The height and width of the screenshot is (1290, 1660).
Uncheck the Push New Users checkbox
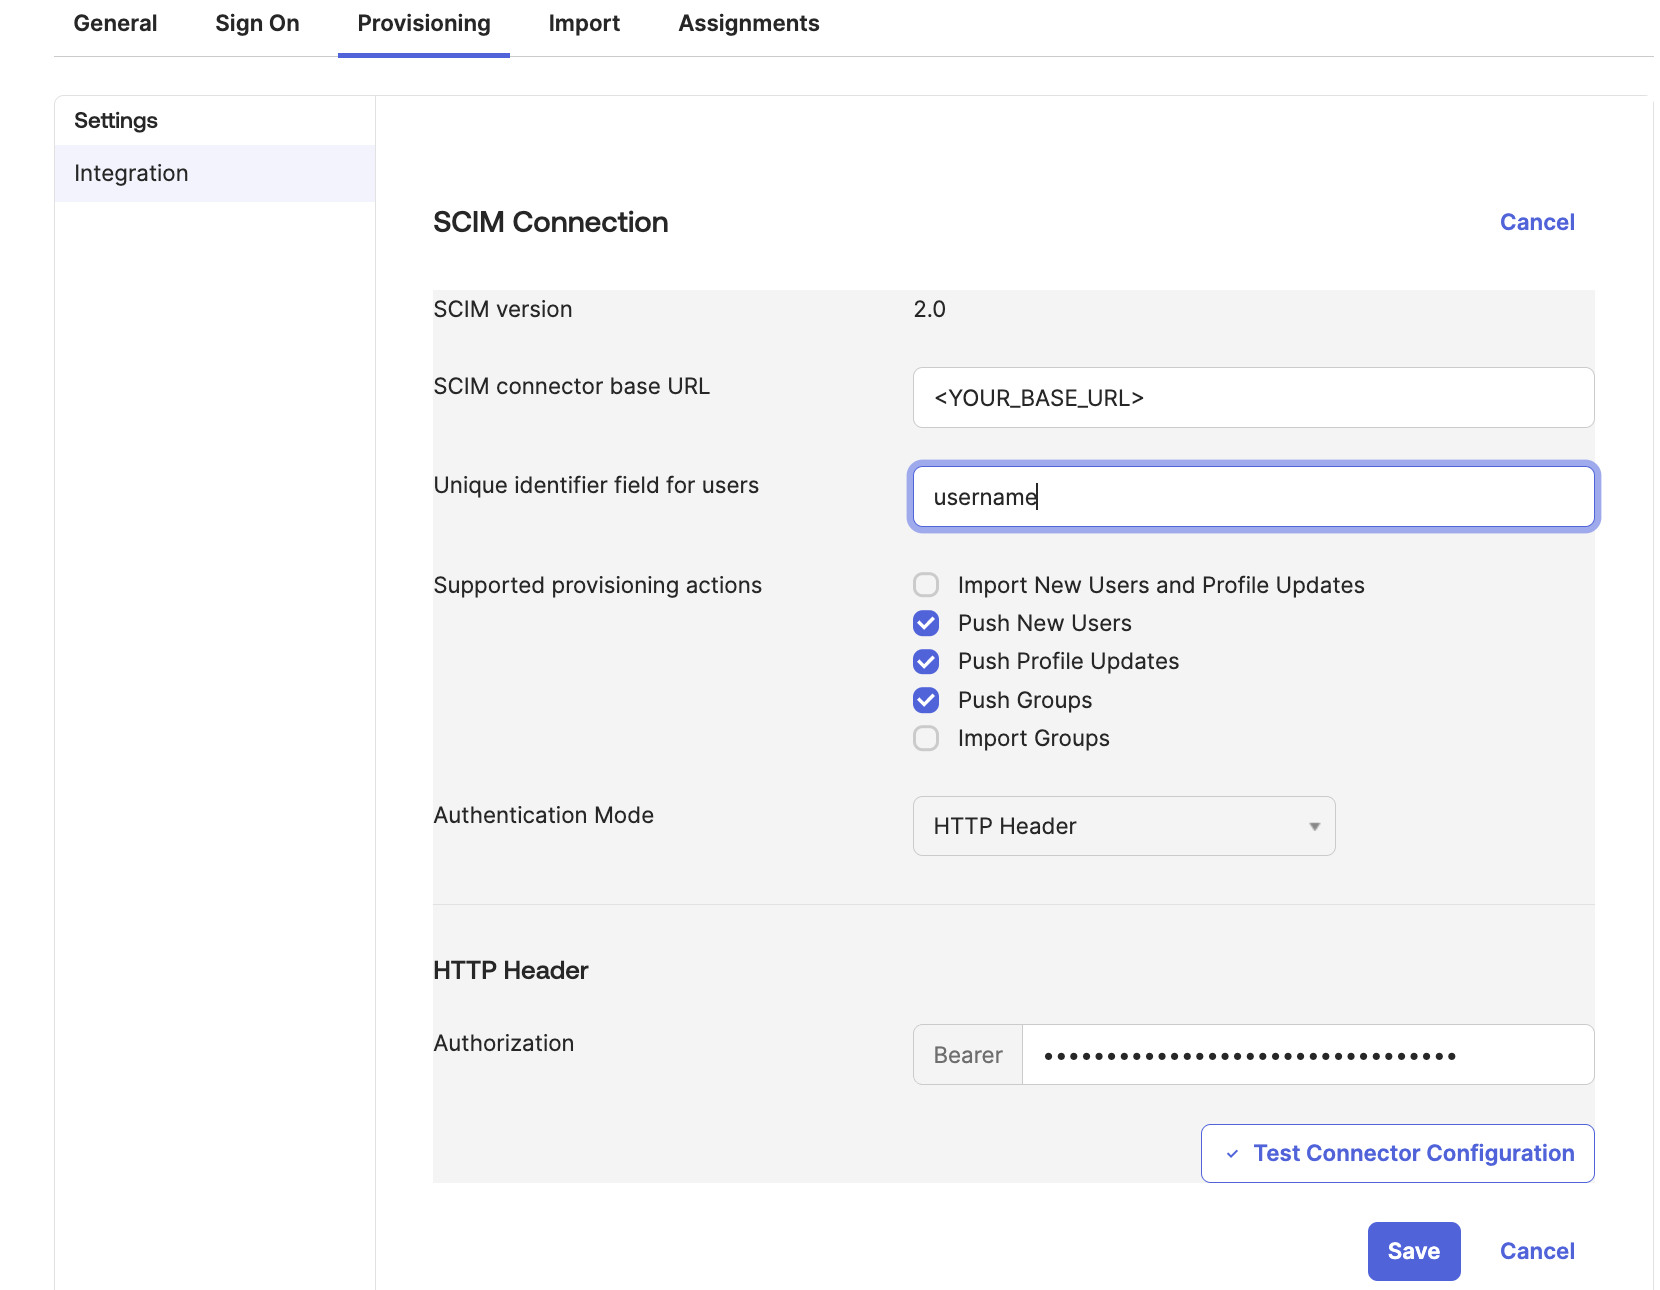pos(926,624)
